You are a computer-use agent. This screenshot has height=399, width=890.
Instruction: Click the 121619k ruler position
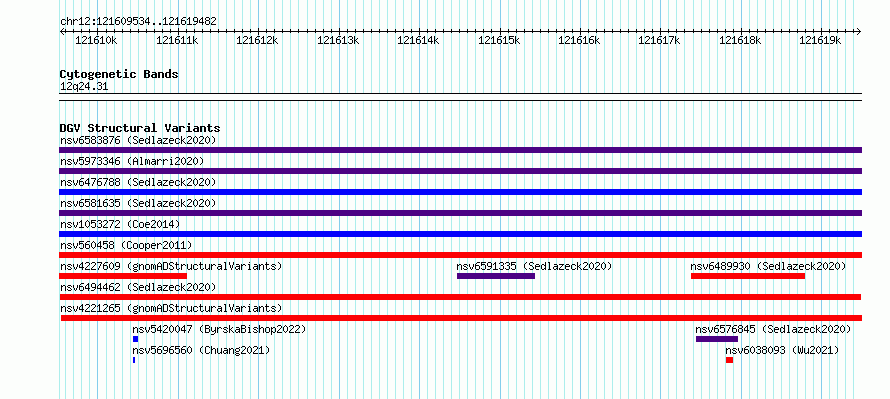(821, 40)
